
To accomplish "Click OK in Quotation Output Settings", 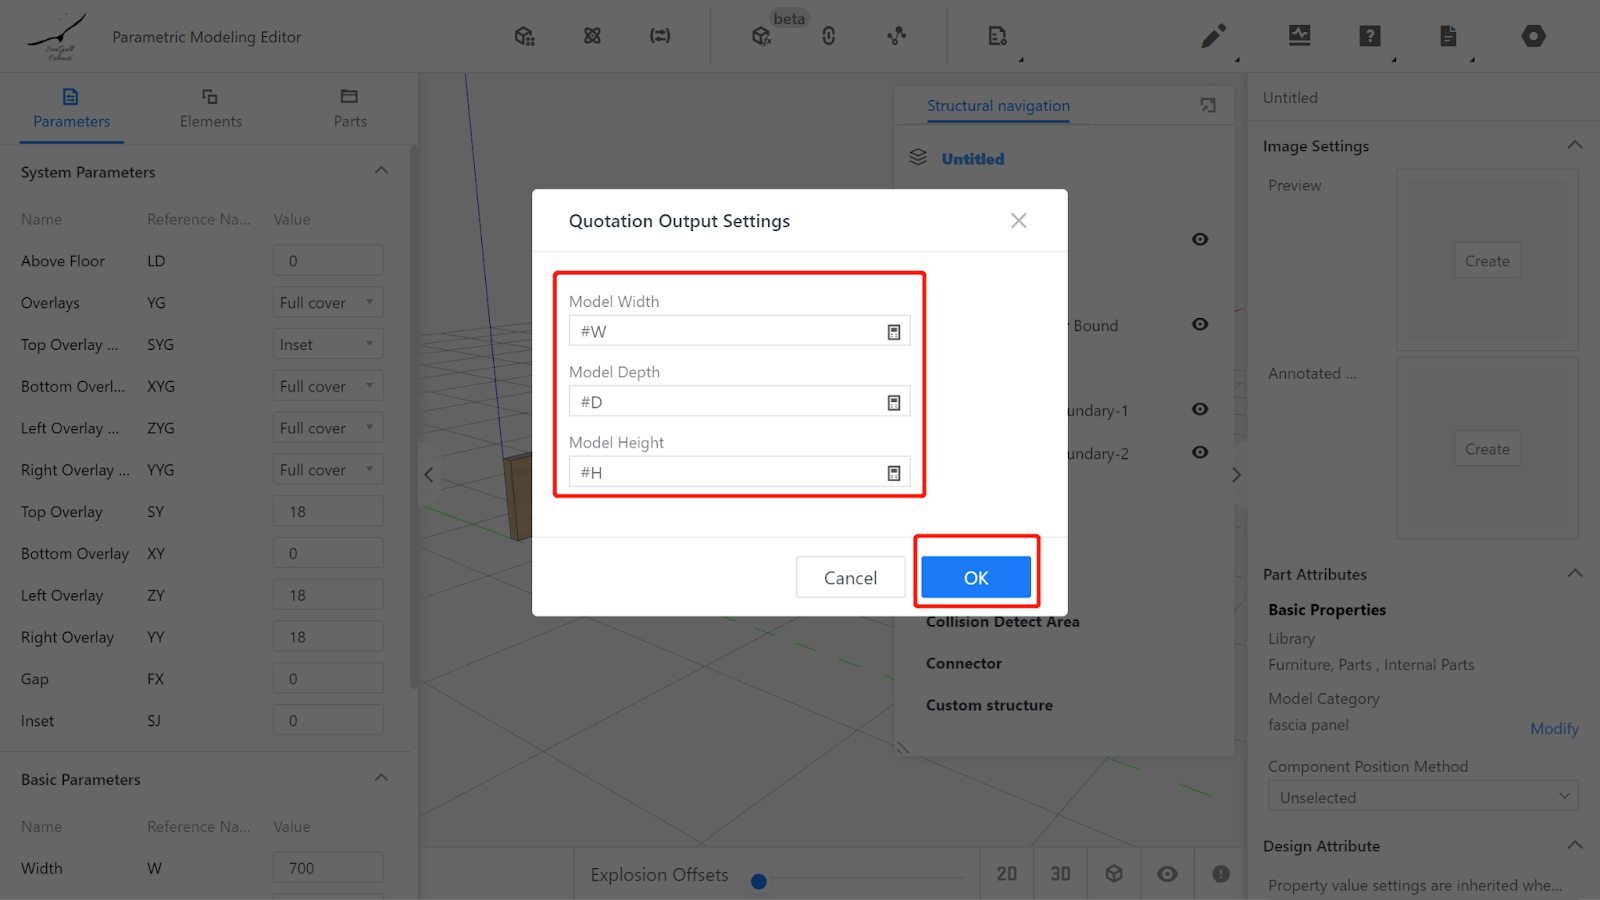I will (x=976, y=578).
